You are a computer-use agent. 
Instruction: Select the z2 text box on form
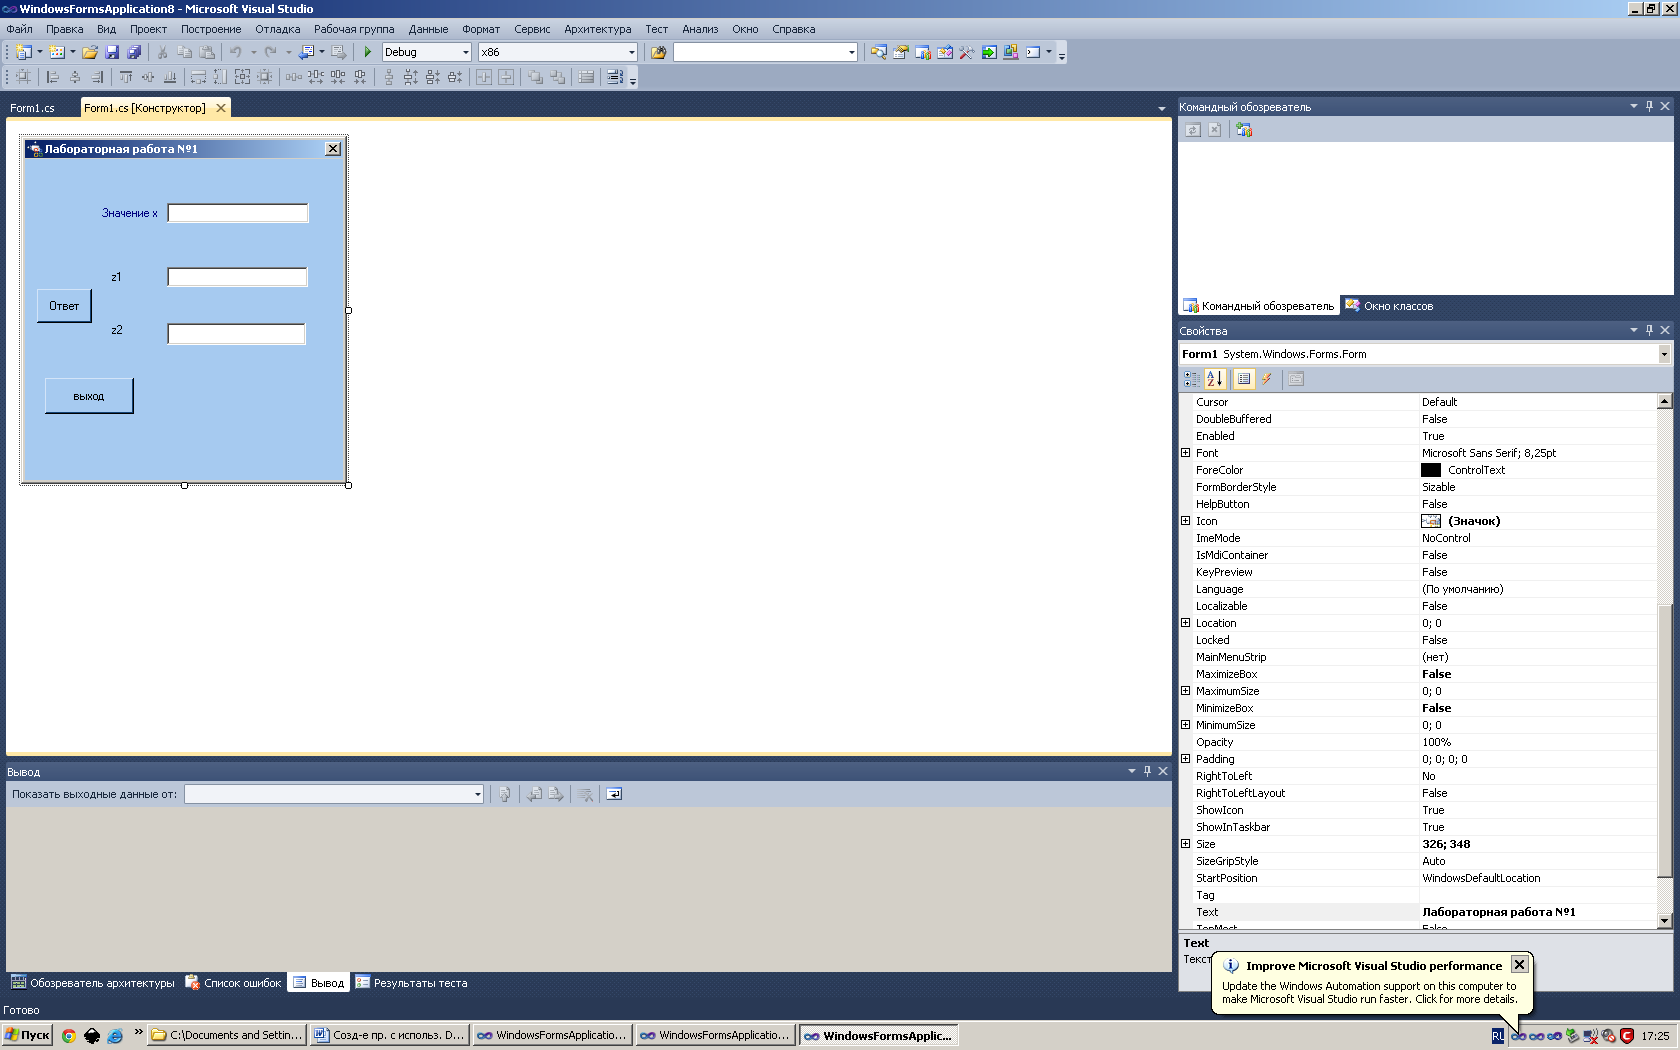click(x=236, y=334)
